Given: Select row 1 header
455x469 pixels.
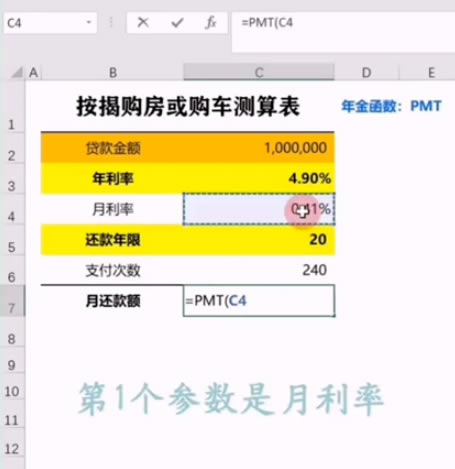Looking at the screenshot, I should (x=12, y=107).
